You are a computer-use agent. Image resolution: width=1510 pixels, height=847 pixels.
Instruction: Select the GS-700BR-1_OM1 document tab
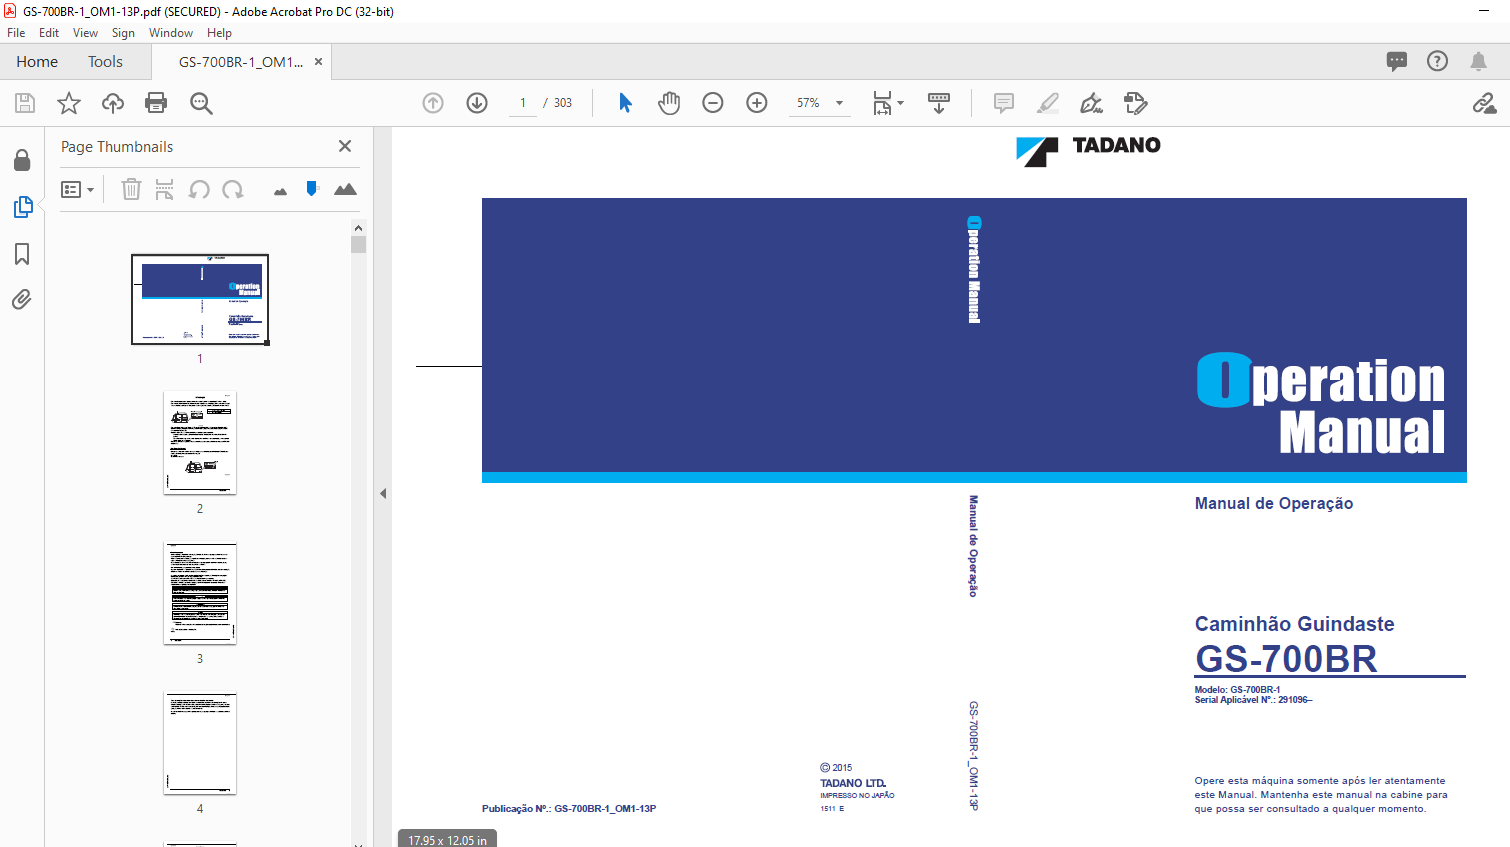click(240, 62)
